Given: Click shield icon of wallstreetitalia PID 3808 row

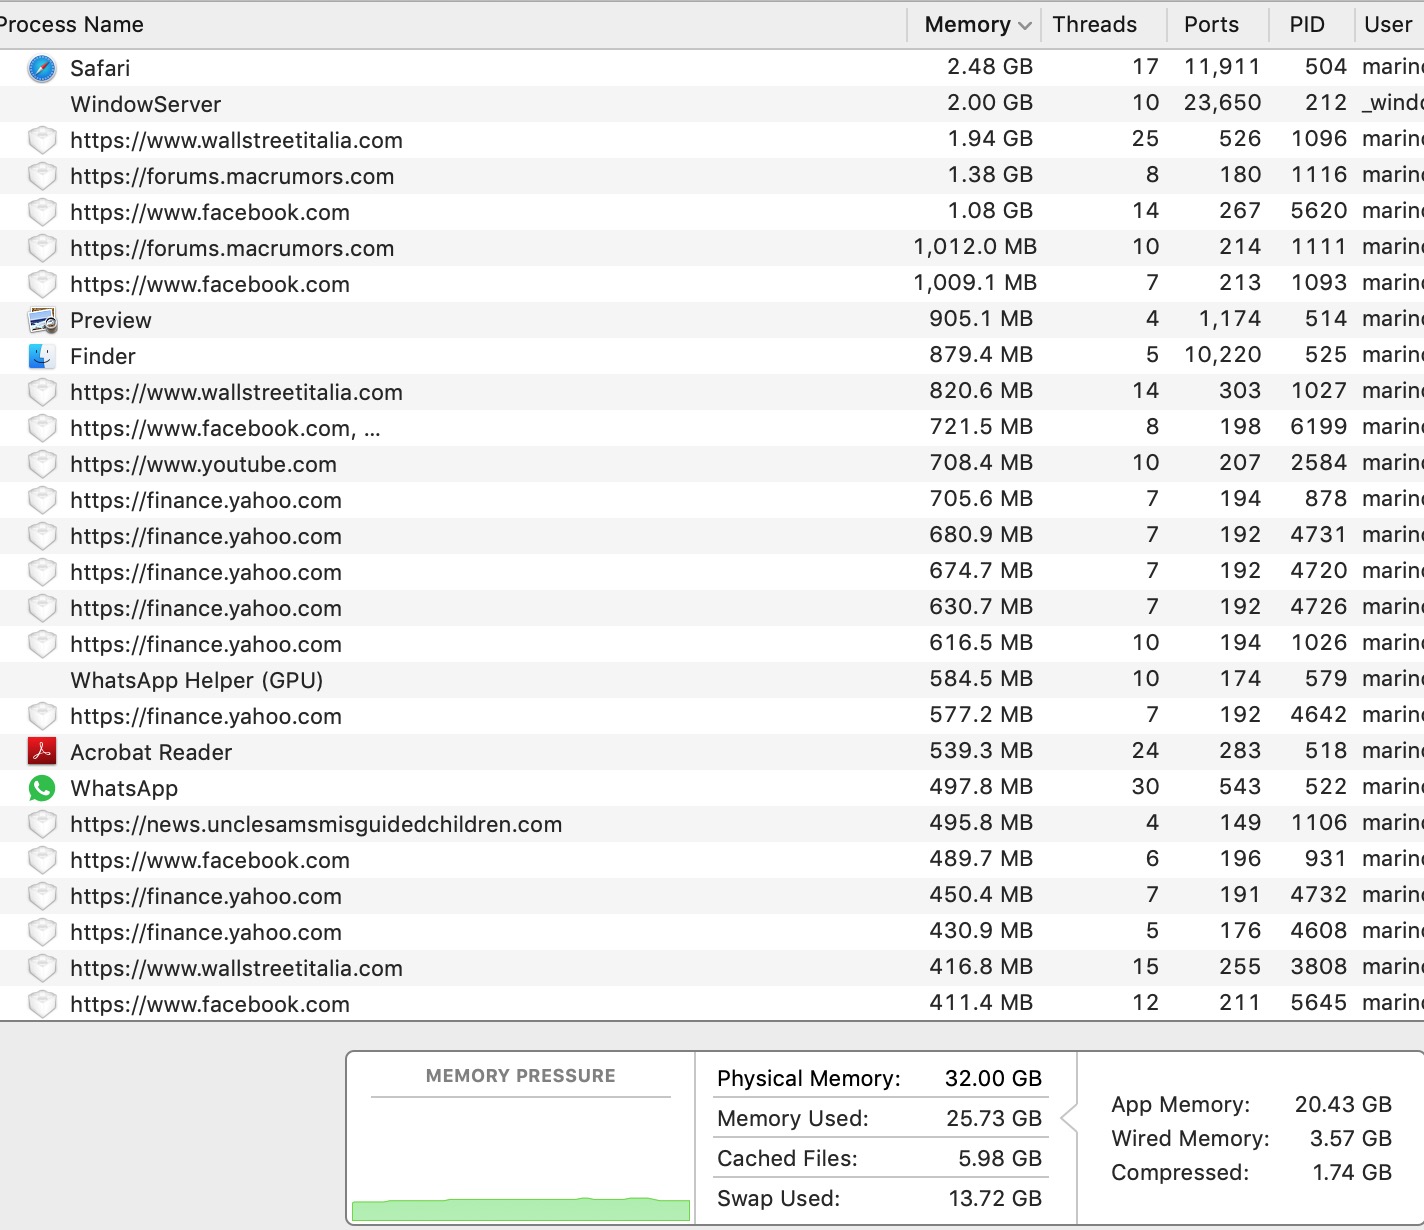Looking at the screenshot, I should (x=42, y=968).
